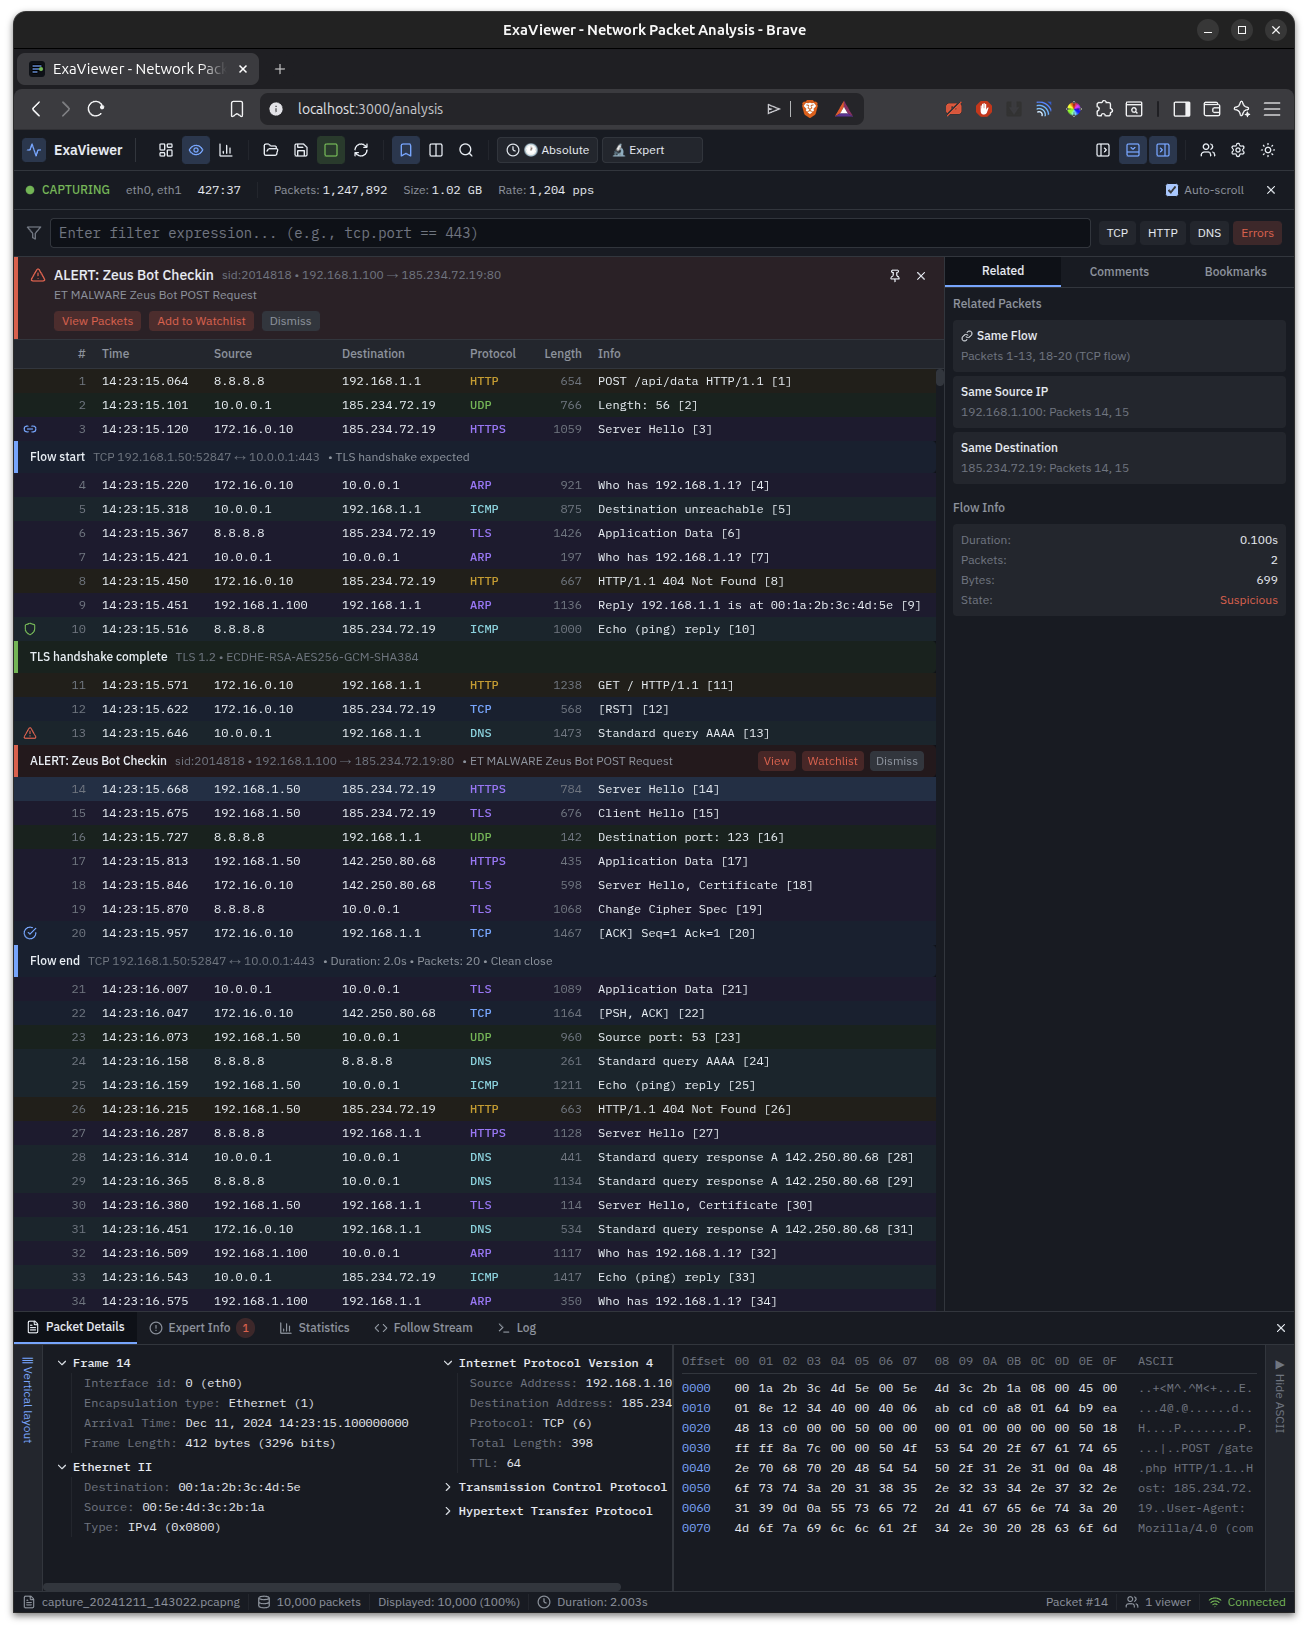The width and height of the screenshot is (1308, 1629).
Task: Toggle the split columns view icon
Action: (436, 150)
